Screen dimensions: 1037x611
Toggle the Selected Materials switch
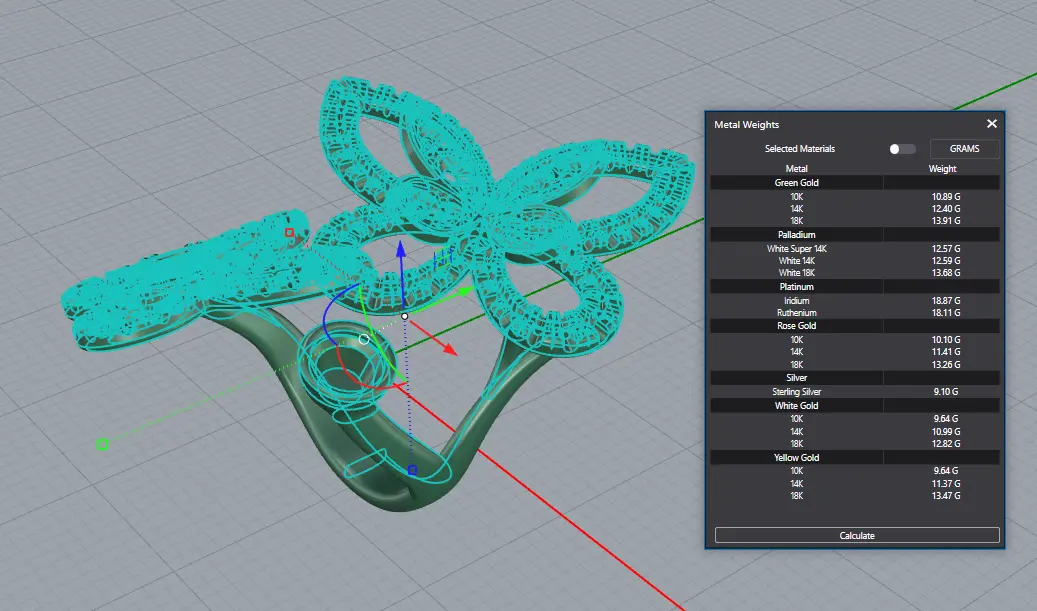[x=902, y=149]
